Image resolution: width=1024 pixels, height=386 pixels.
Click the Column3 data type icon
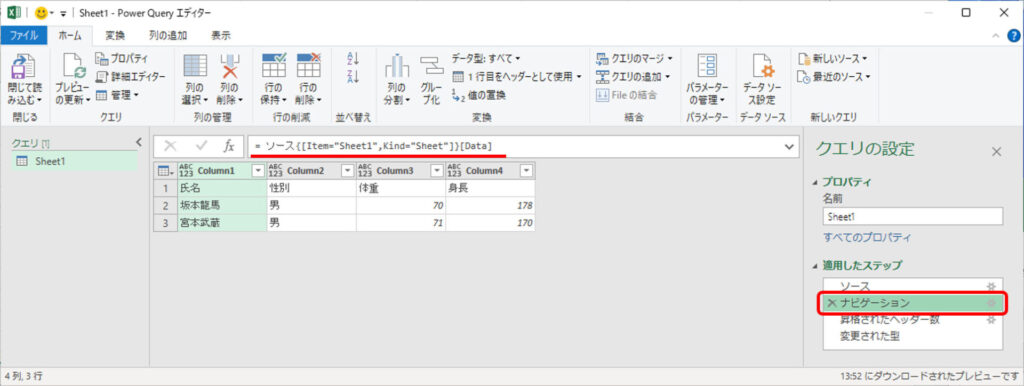pos(365,170)
